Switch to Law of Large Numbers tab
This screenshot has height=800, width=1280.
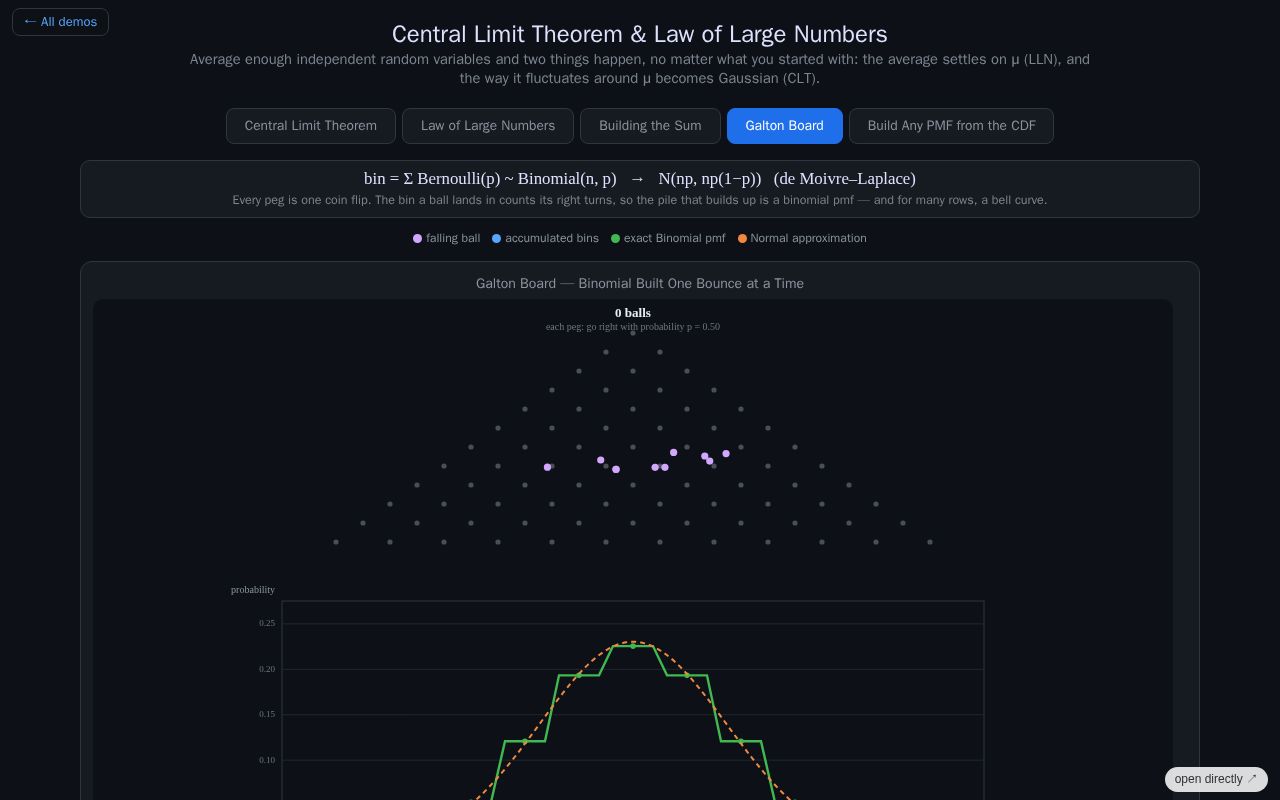click(x=488, y=126)
